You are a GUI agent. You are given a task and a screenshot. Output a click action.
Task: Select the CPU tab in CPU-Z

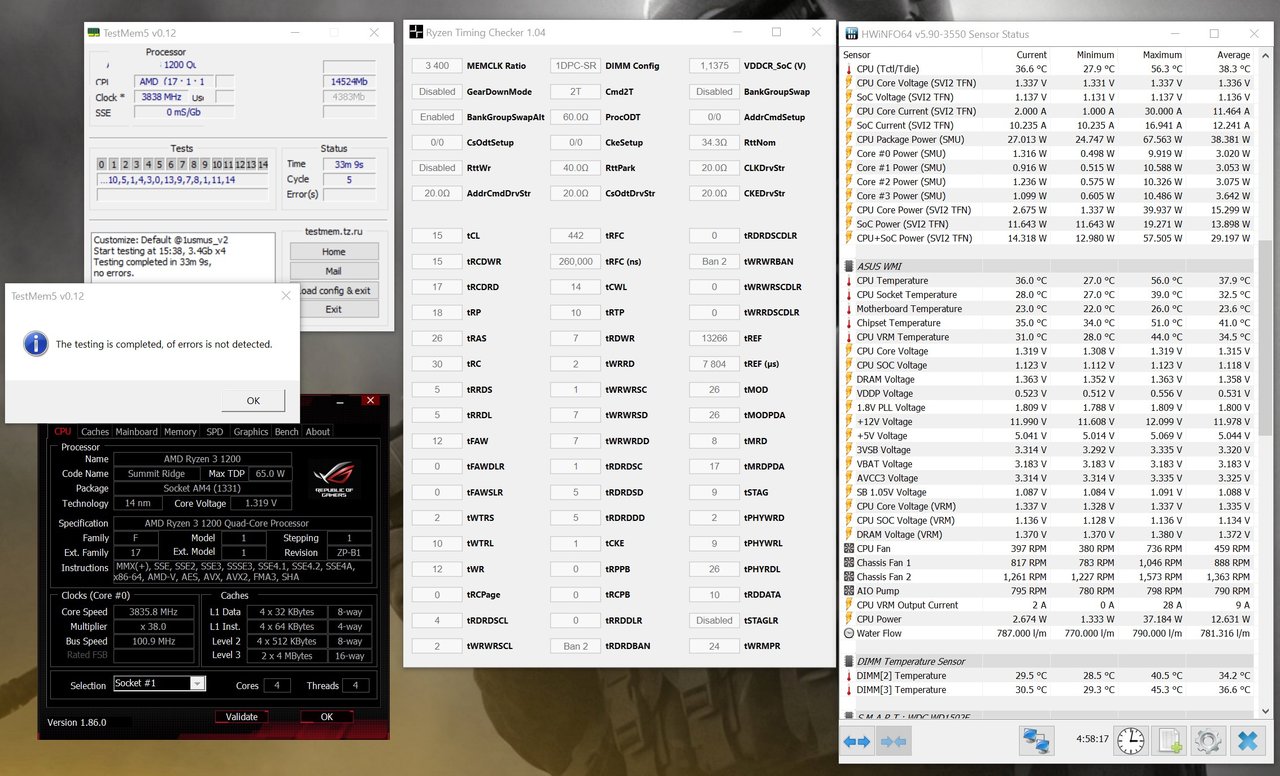62,432
